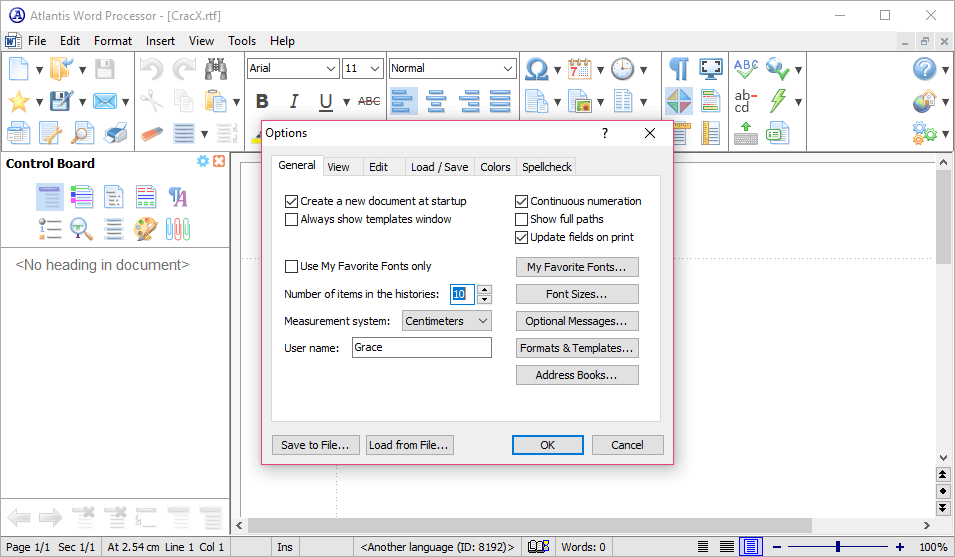Click the Send by email envelope icon
This screenshot has width=955, height=557.
105,101
